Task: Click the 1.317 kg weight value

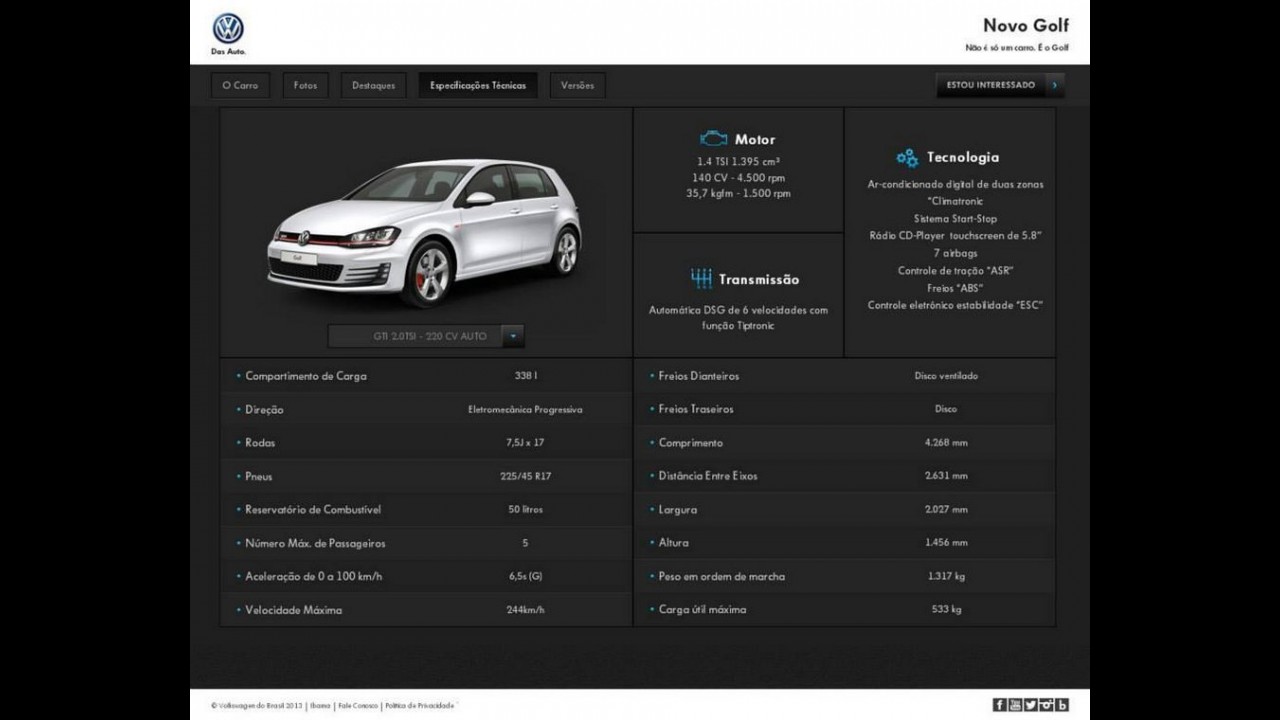Action: (946, 577)
